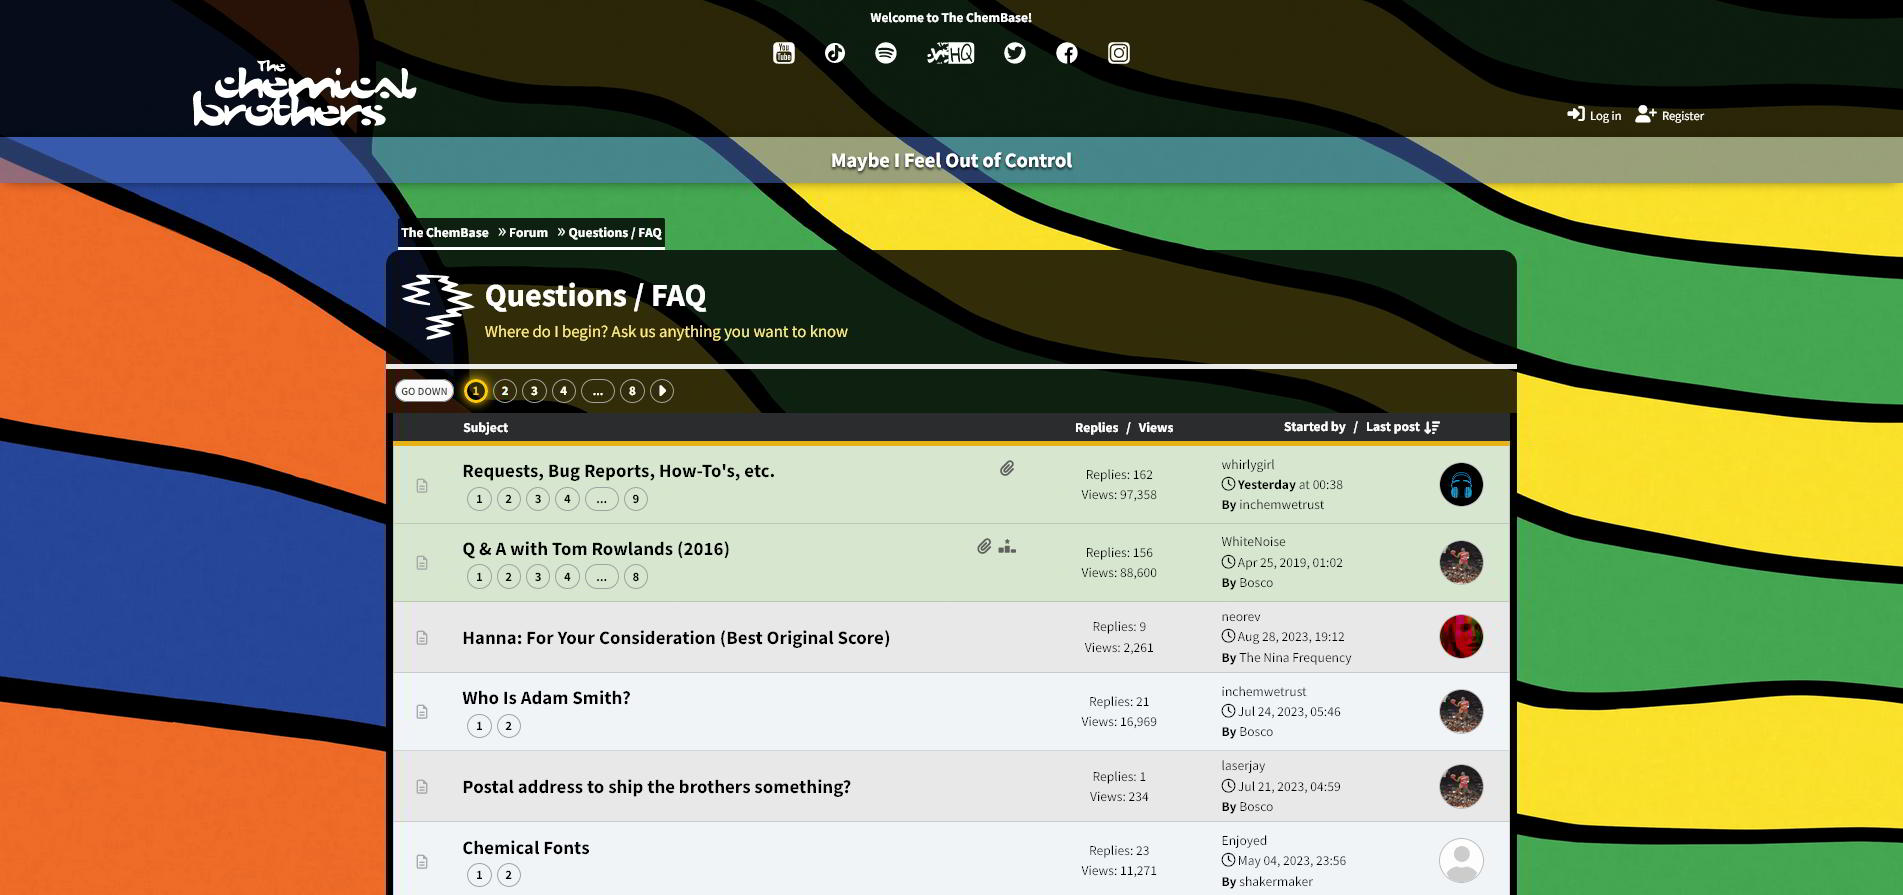Expand the ellipsis in top page navigation
This screenshot has height=895, width=1903.
tap(598, 391)
